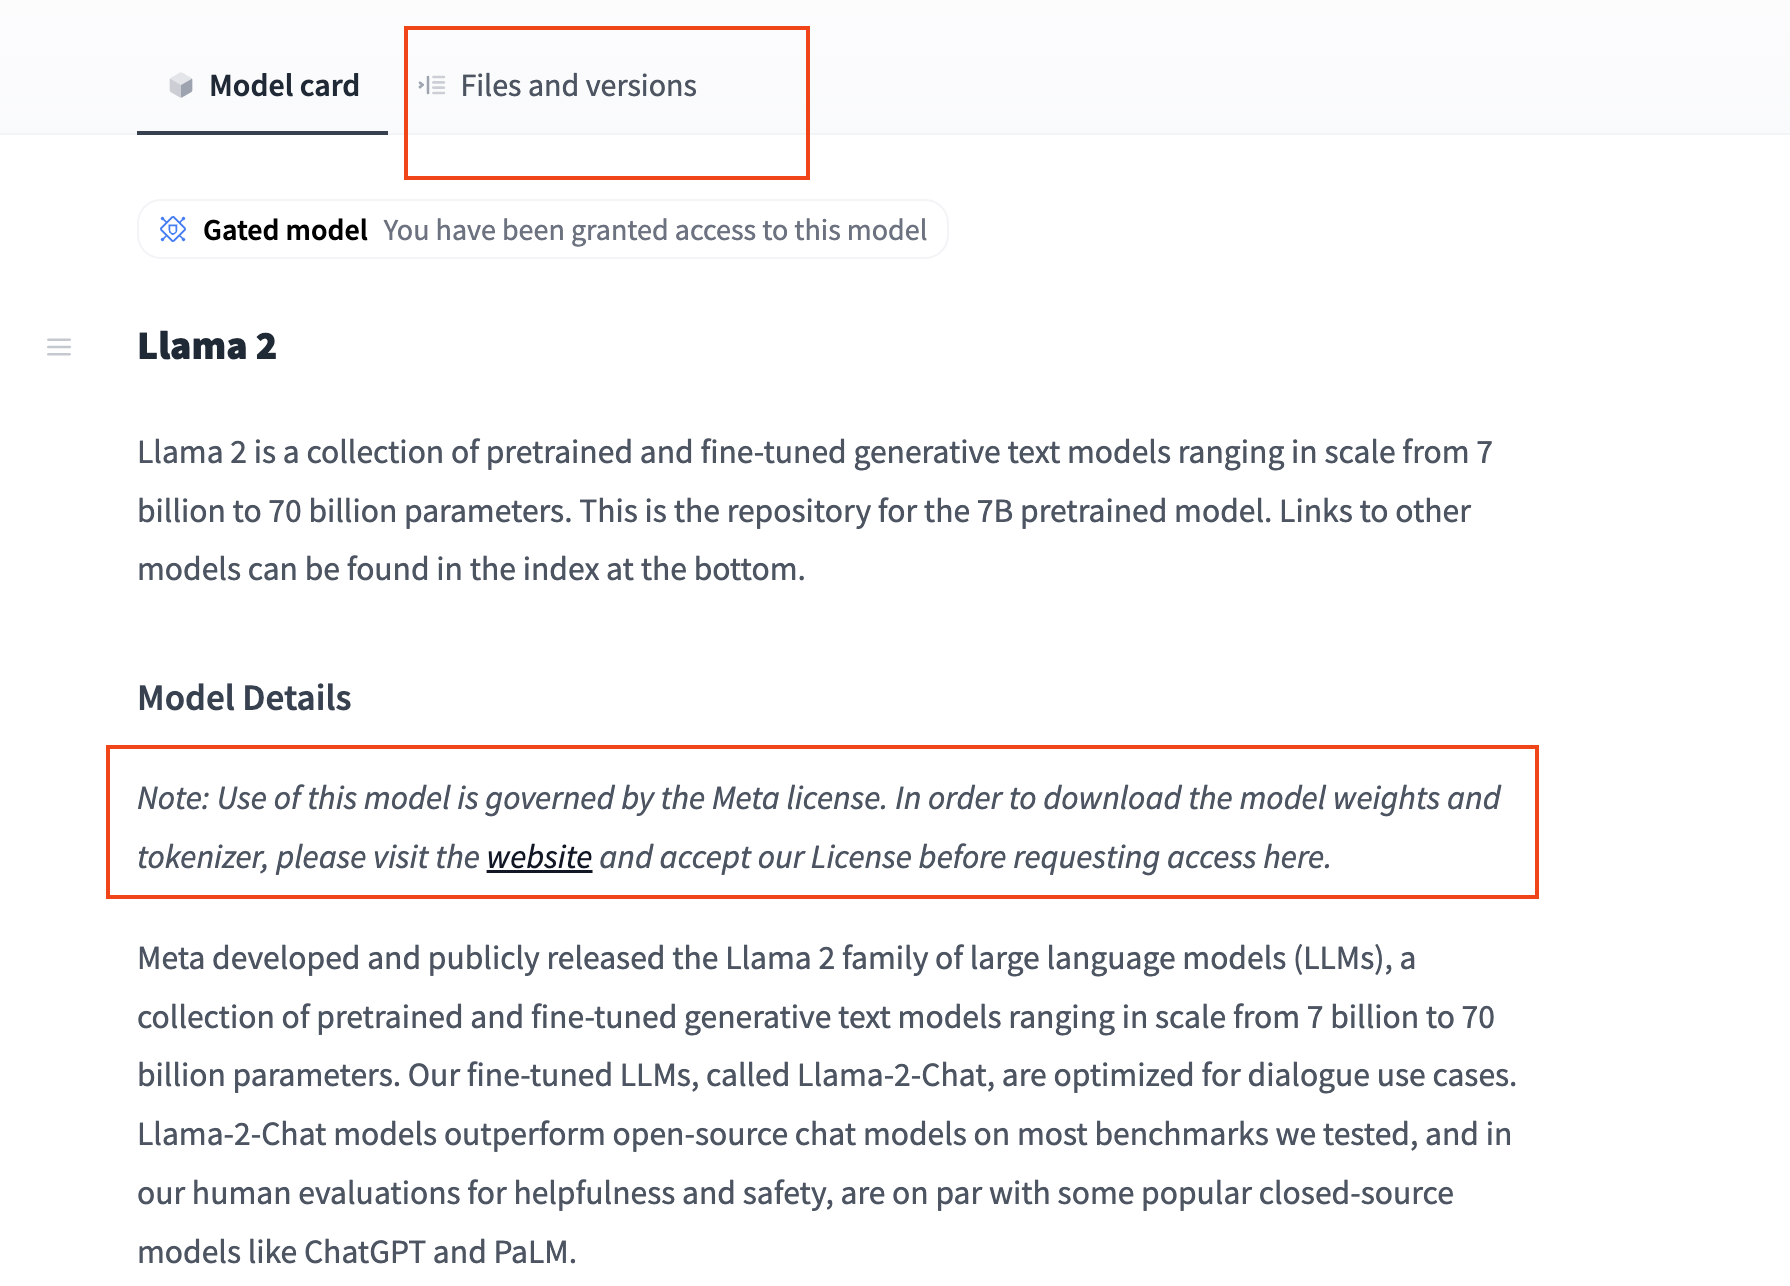Click the granted access status text
The image size is (1790, 1286).
(655, 230)
